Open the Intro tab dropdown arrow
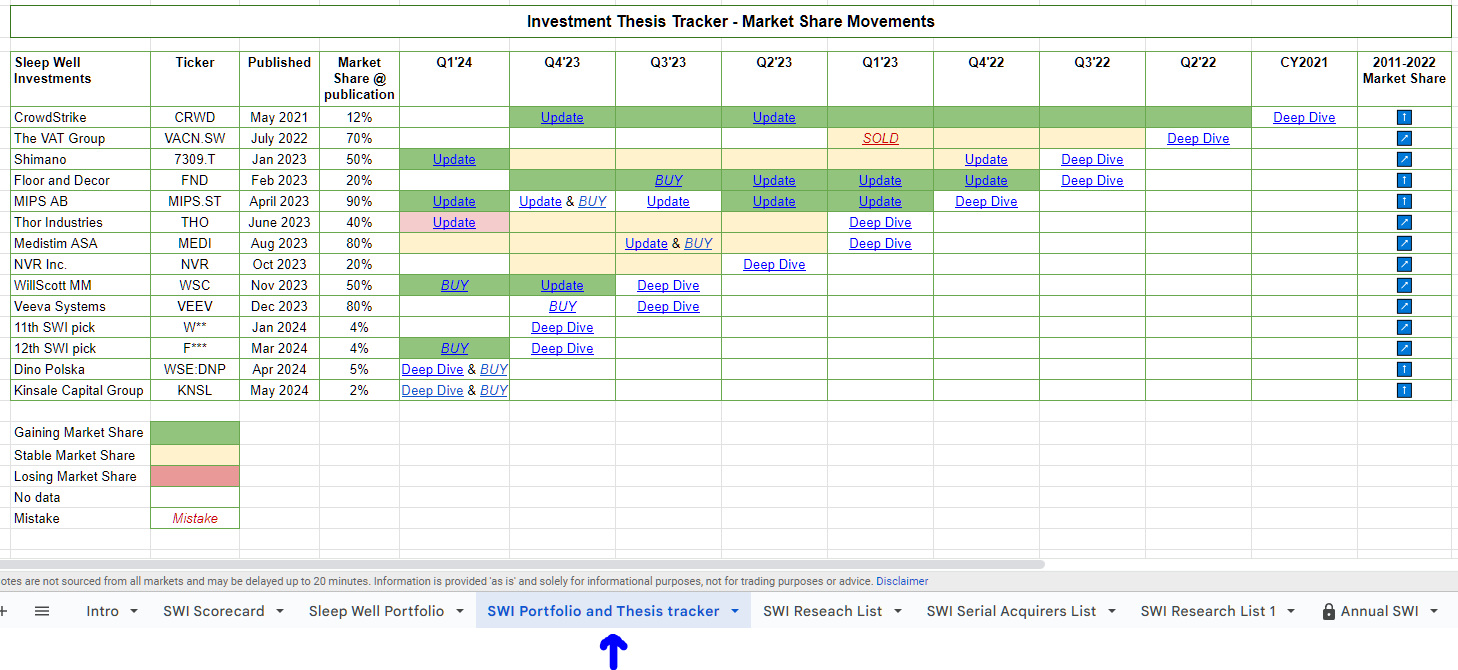Viewport: 1458px width, 670px height. click(134, 611)
